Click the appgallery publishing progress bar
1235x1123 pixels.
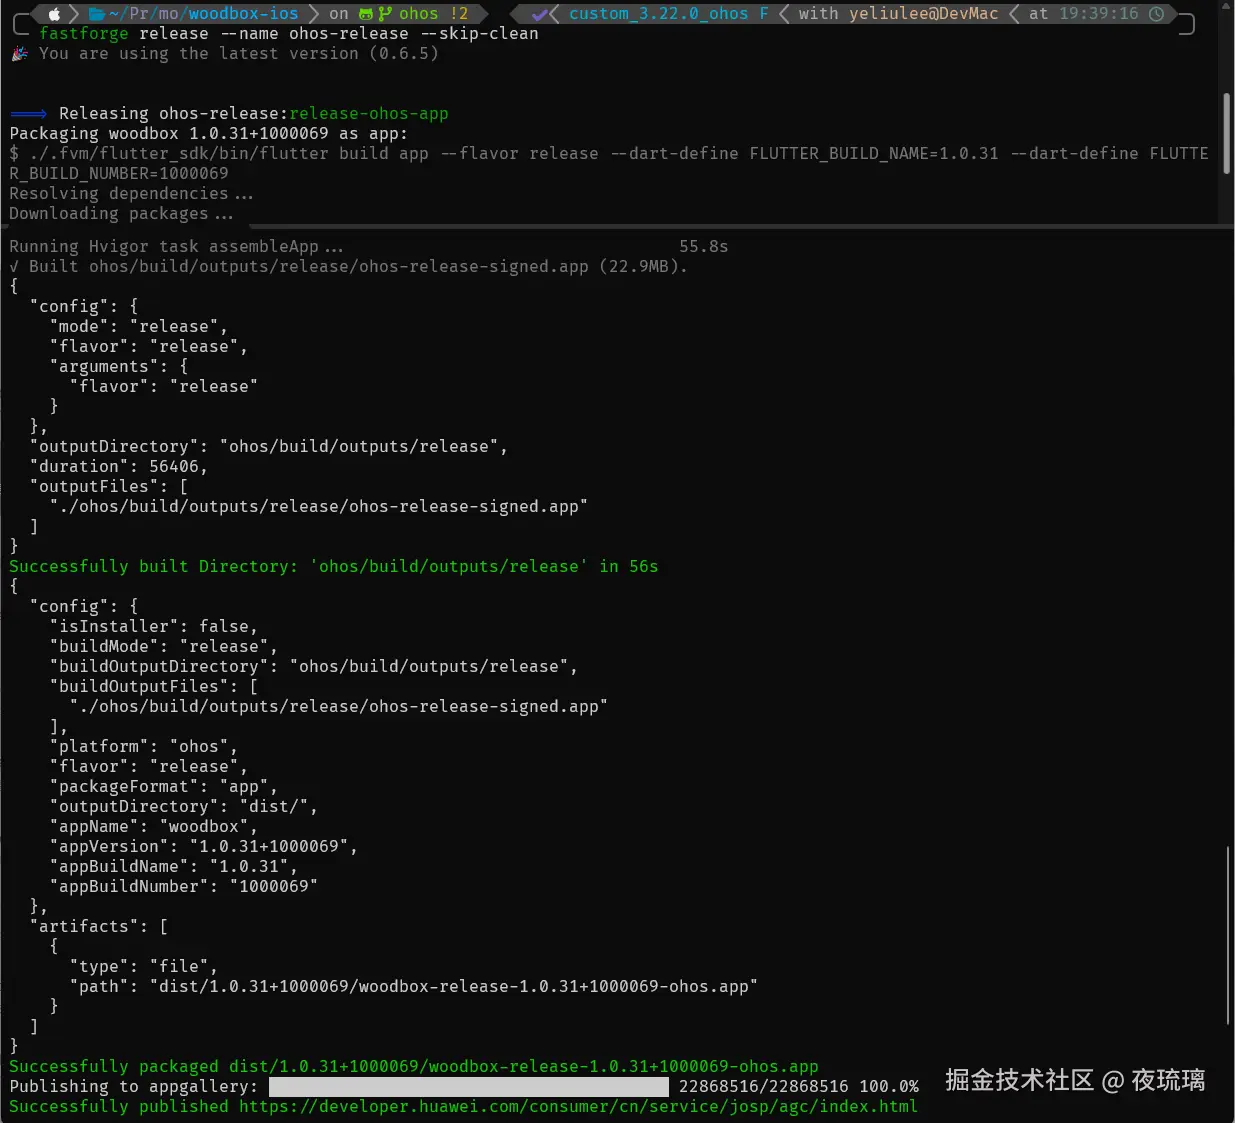(470, 1086)
